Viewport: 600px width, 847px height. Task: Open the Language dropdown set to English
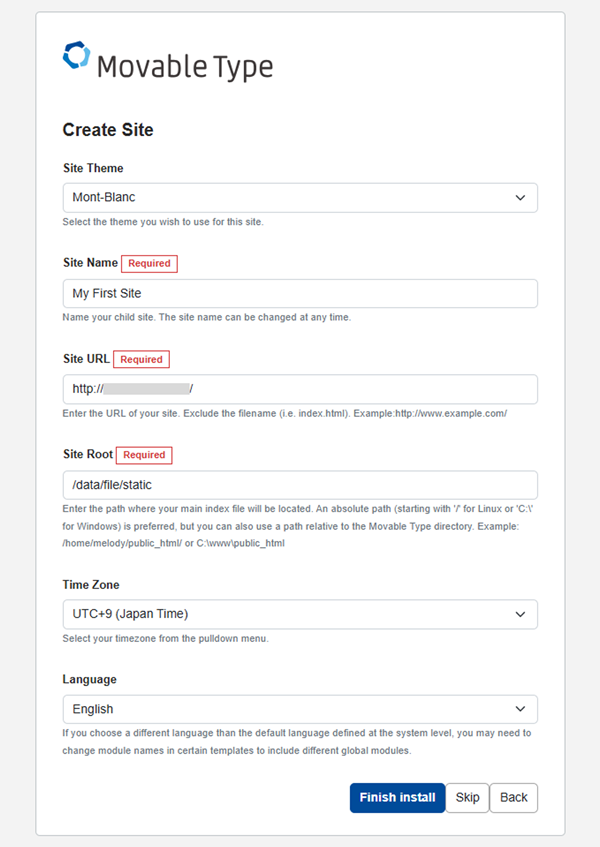tap(300, 709)
